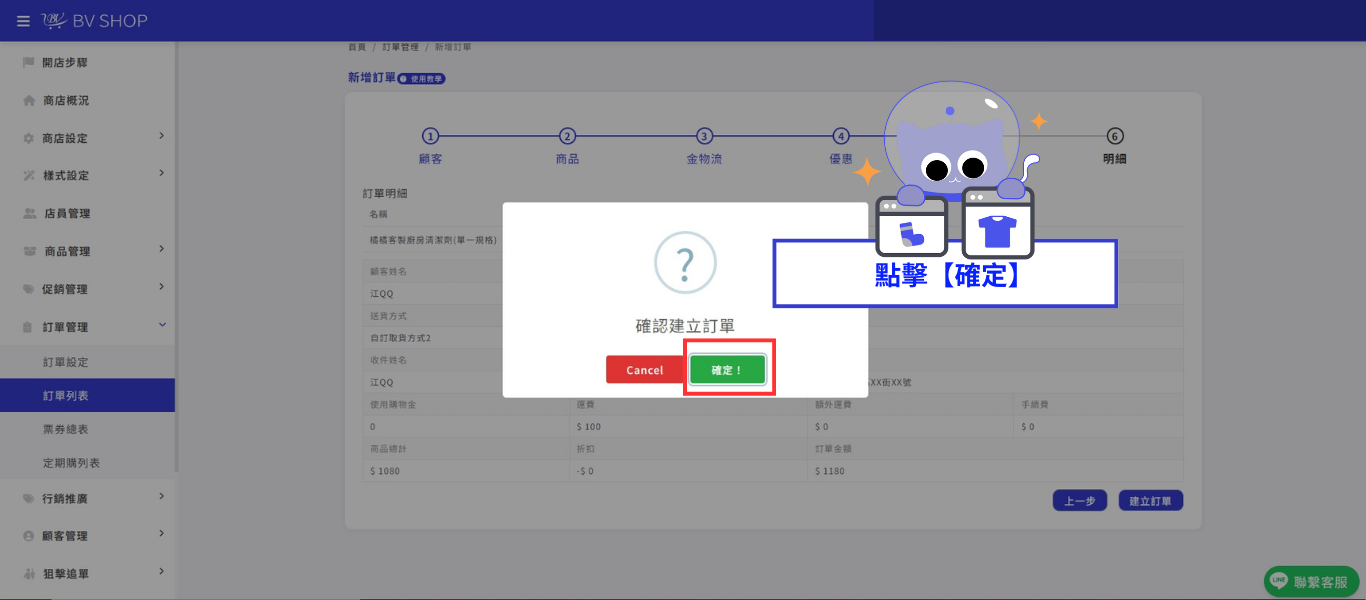The width and height of the screenshot is (1366, 600).
Task: Expand the 商品管理 submenu
Action: [x=161, y=250]
